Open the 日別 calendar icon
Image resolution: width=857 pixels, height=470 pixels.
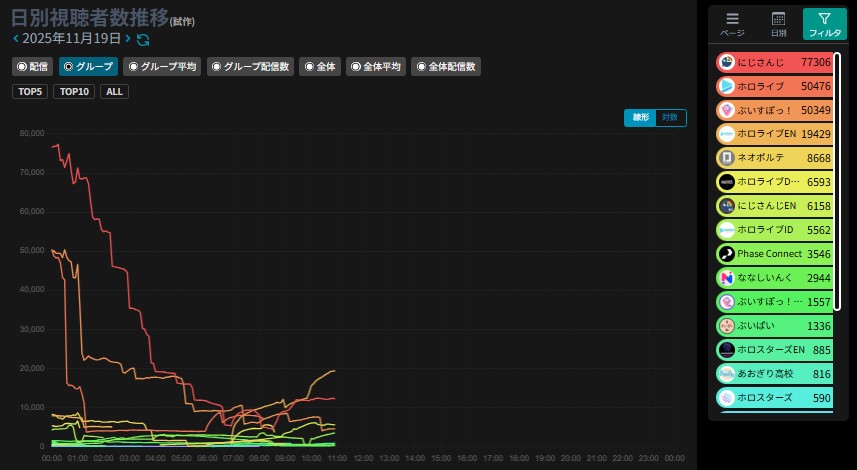(x=778, y=24)
